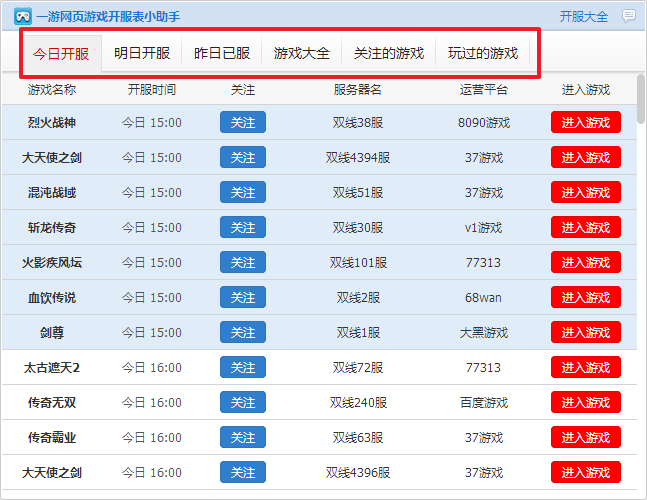The height and width of the screenshot is (500, 647).
Task: Follow 混沌战域 with its 关注 button
Action: [x=243, y=192]
